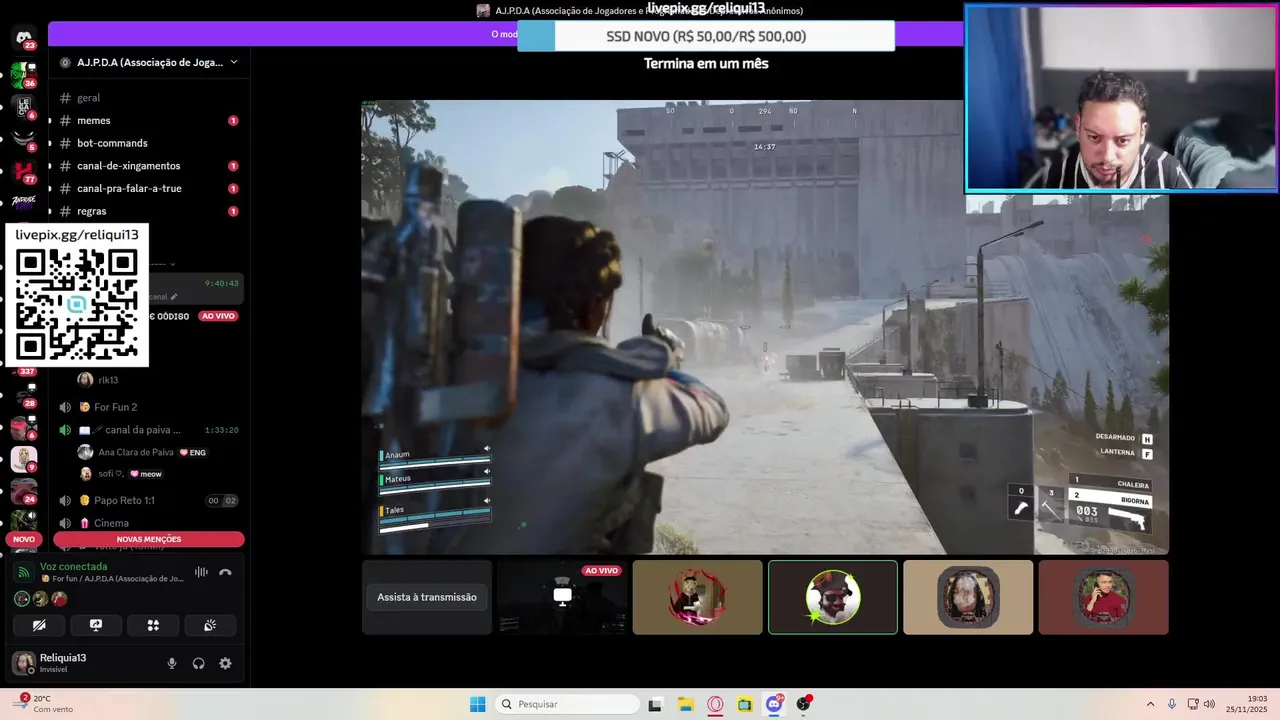Image resolution: width=1280 pixels, height=720 pixels.
Task: Edit channel pencil icon near timer
Action: click(174, 297)
